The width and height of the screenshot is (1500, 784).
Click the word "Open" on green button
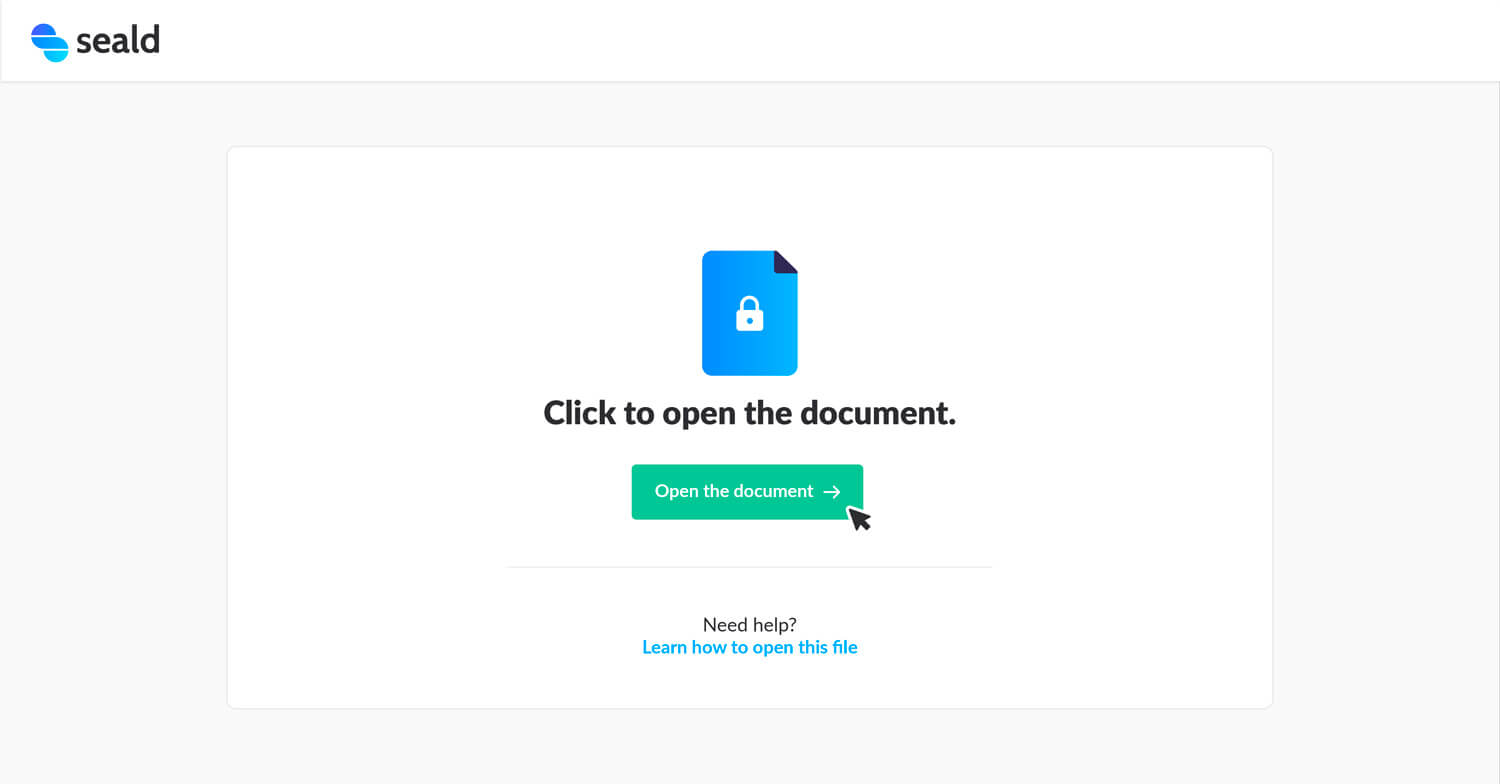tap(677, 492)
